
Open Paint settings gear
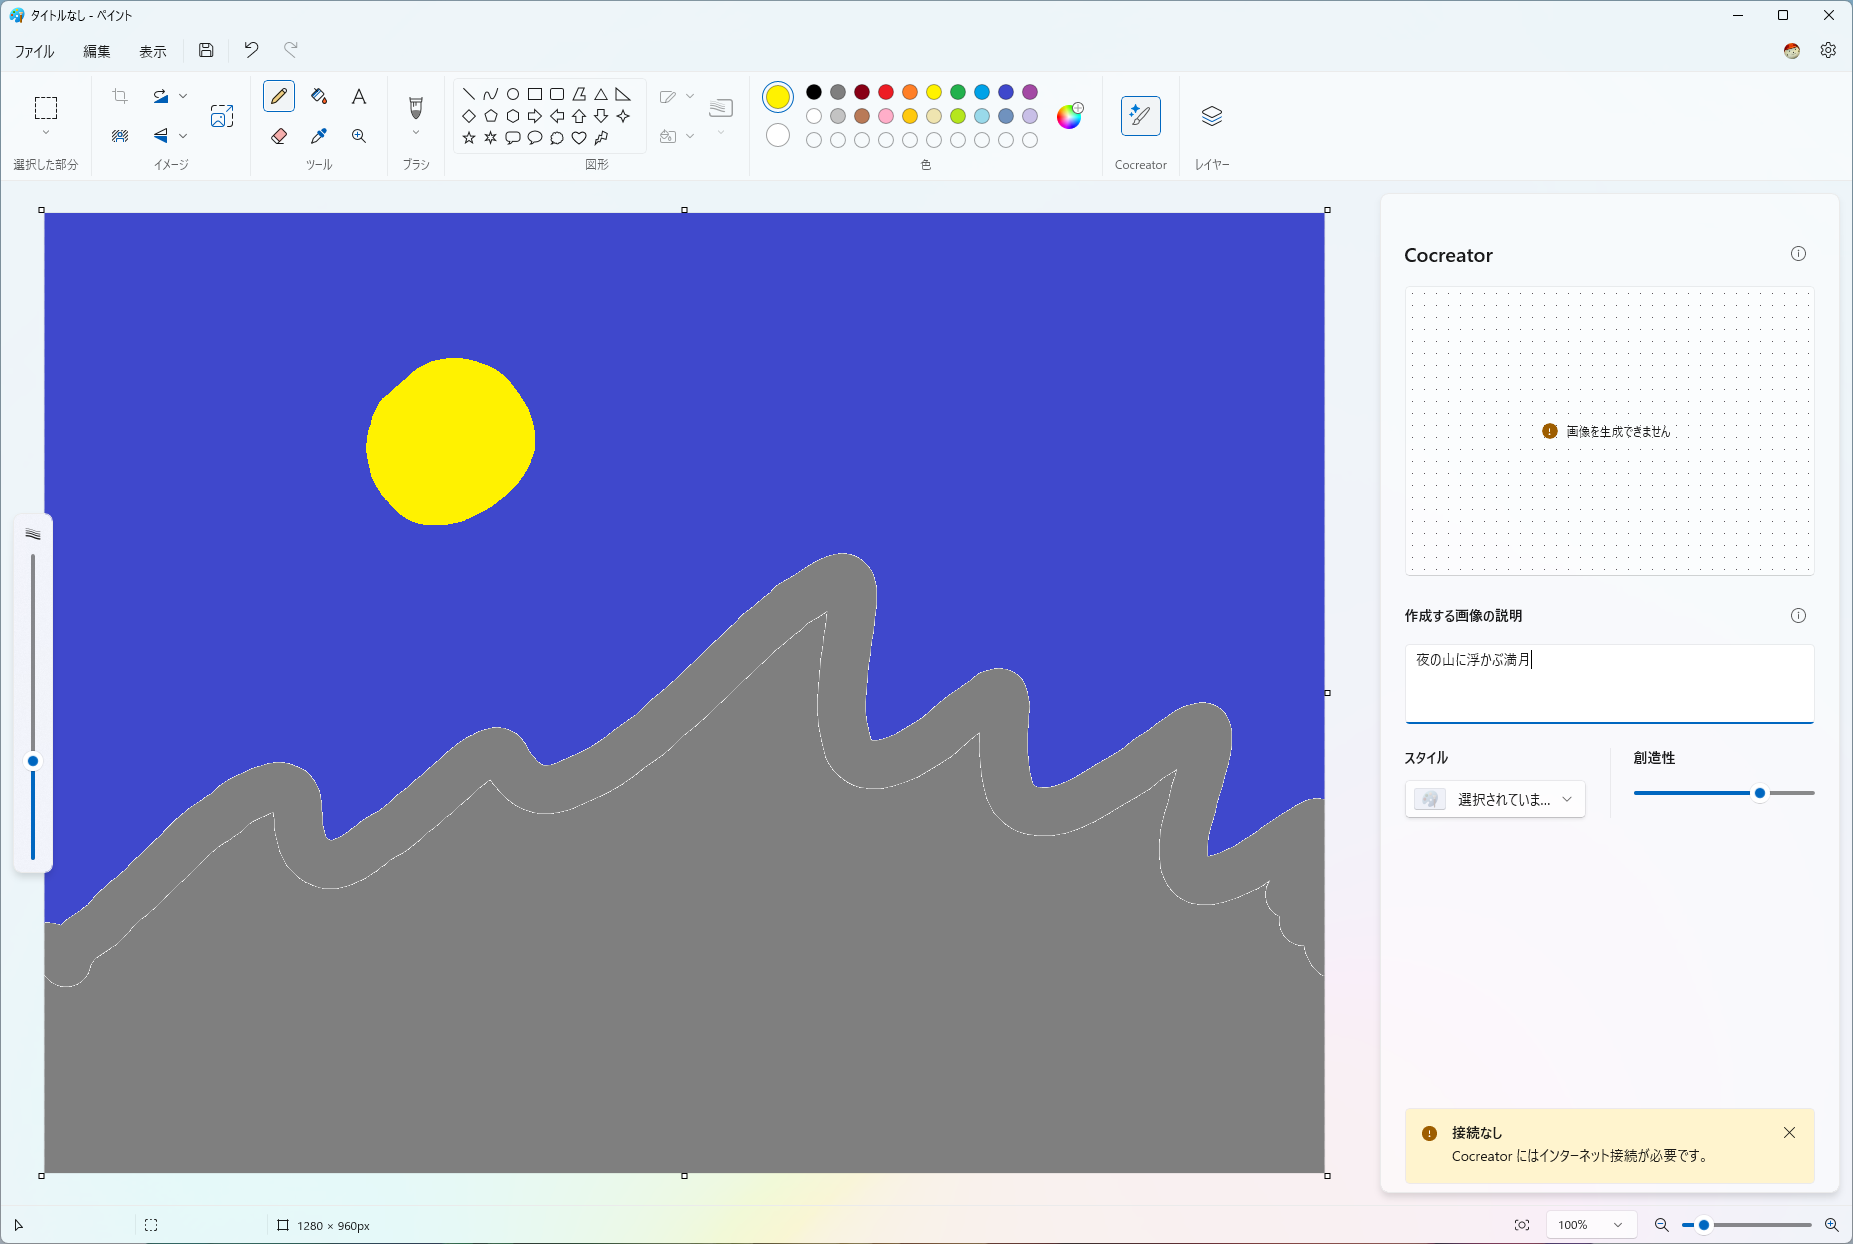1828,50
